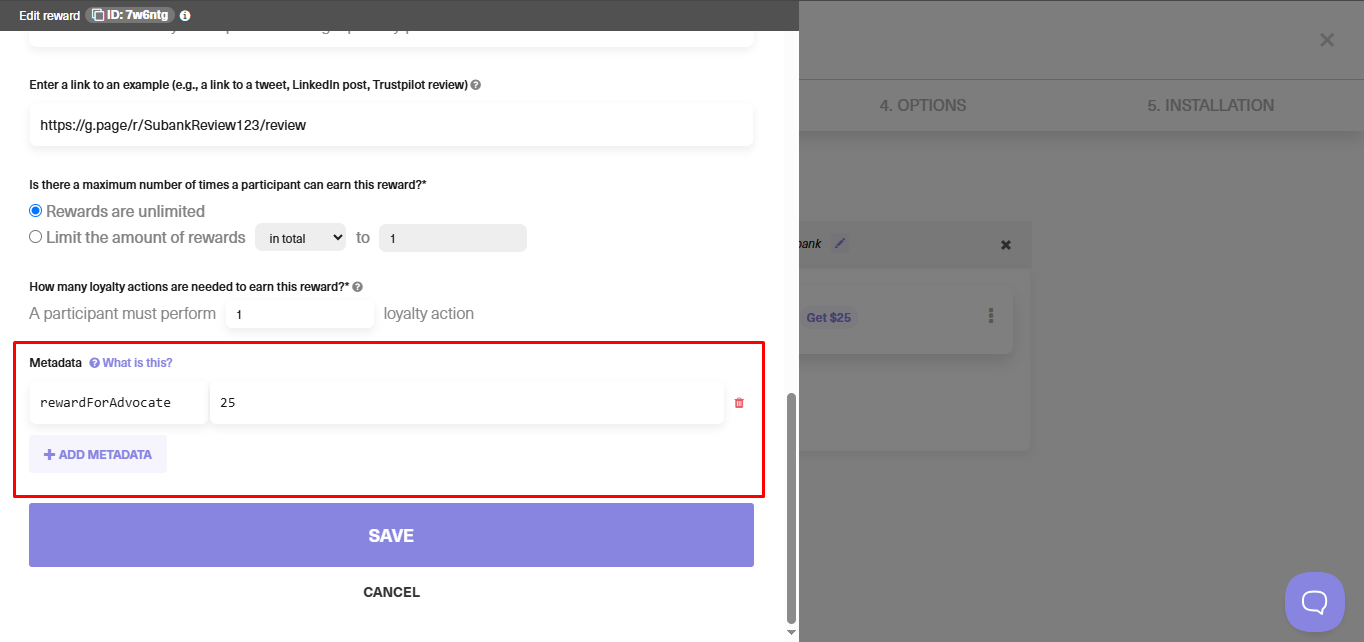This screenshot has height=642, width=1364.
Task: Open the chat support bubble
Action: coord(1314,601)
